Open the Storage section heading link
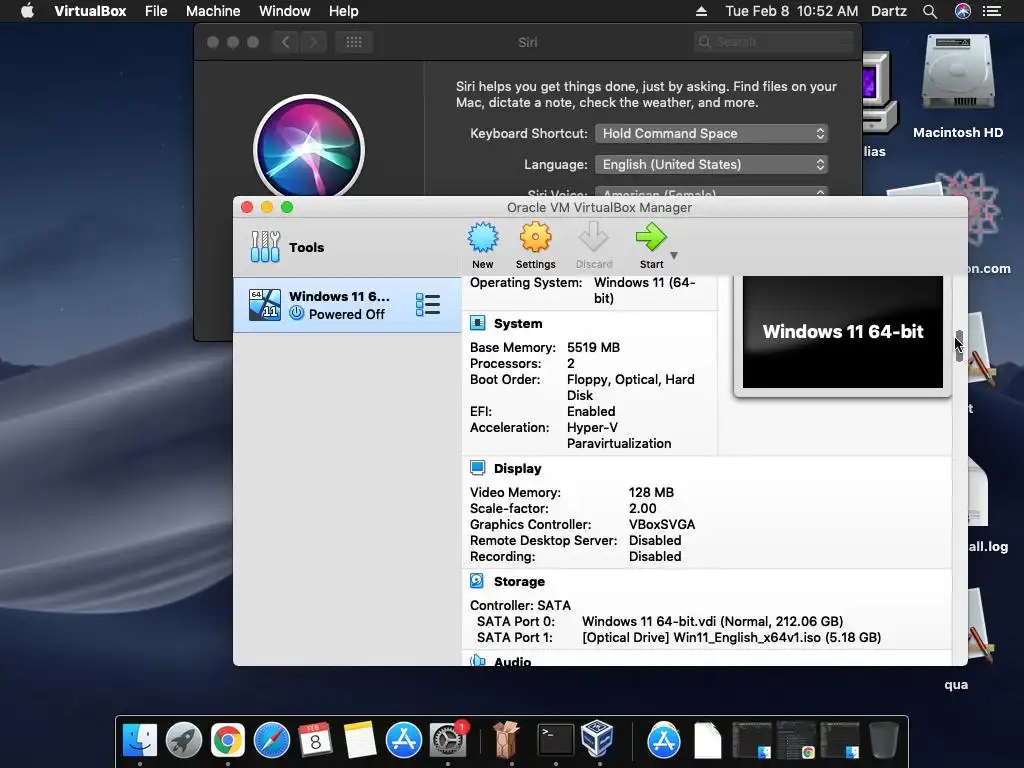Screen dimensions: 1024x768 coord(519,581)
